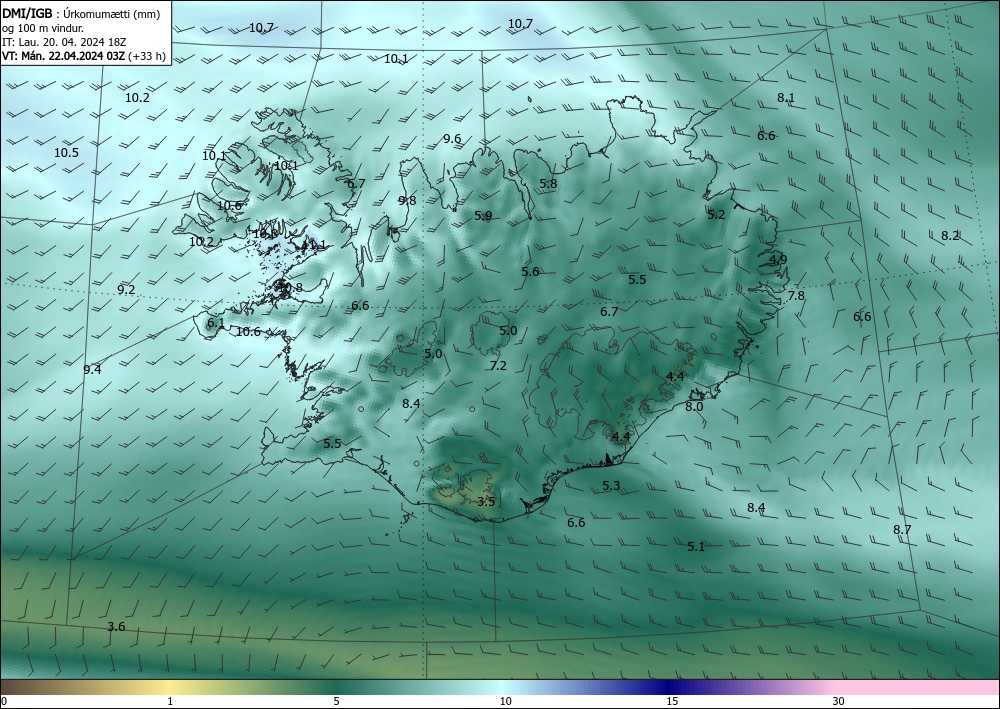Click the map value 4.9
The image size is (1000, 709).
(x=778, y=259)
